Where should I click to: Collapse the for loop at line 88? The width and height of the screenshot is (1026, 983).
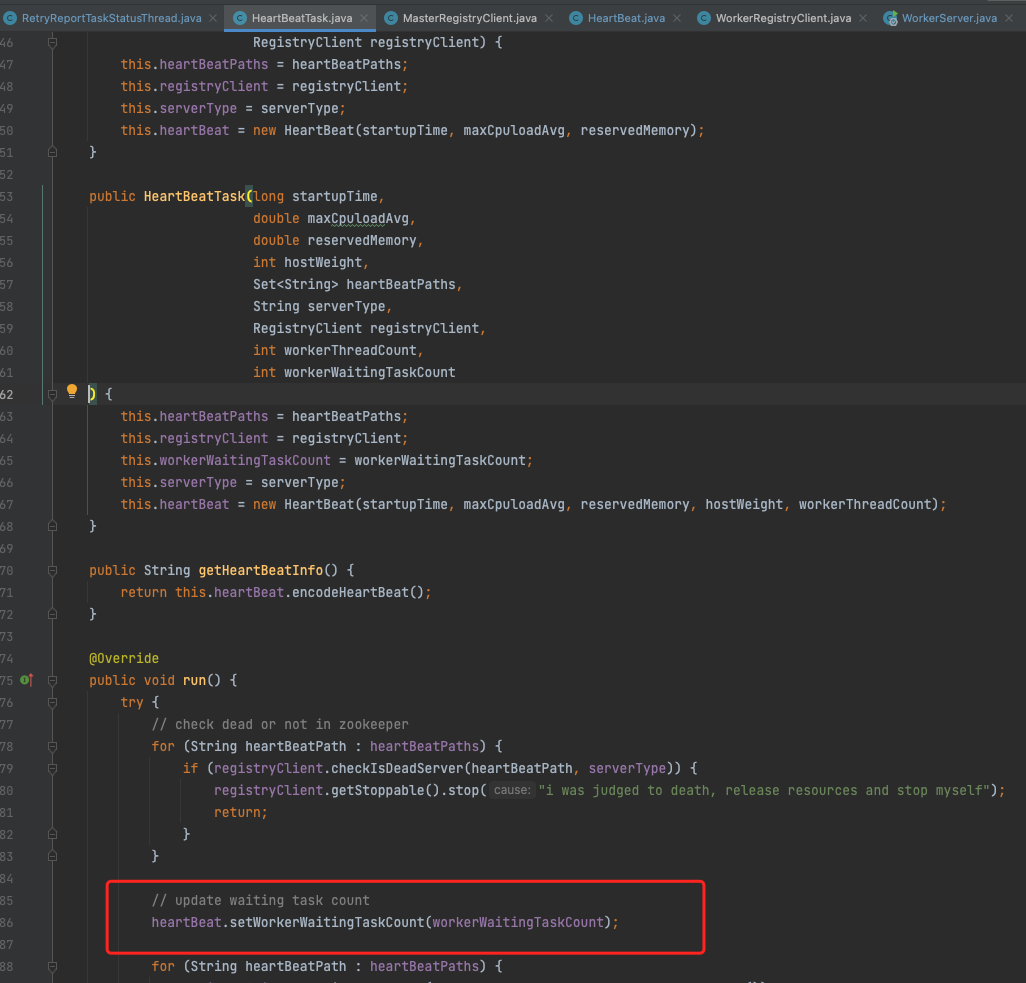click(52, 966)
